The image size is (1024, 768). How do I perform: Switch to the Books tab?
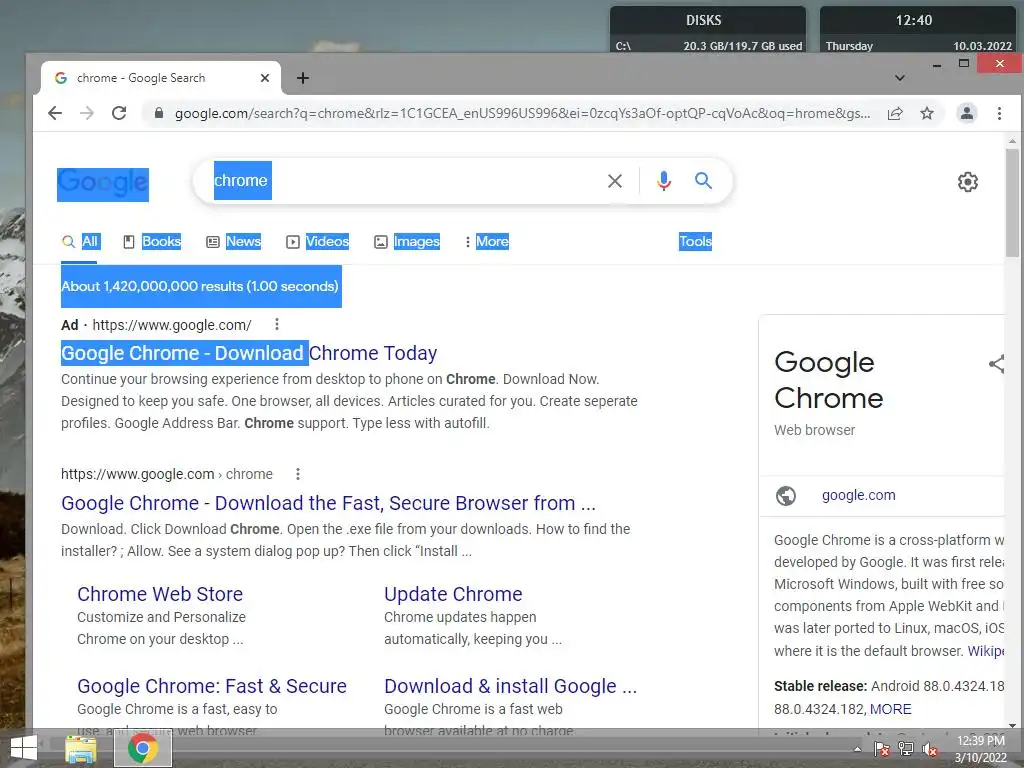[x=152, y=242]
